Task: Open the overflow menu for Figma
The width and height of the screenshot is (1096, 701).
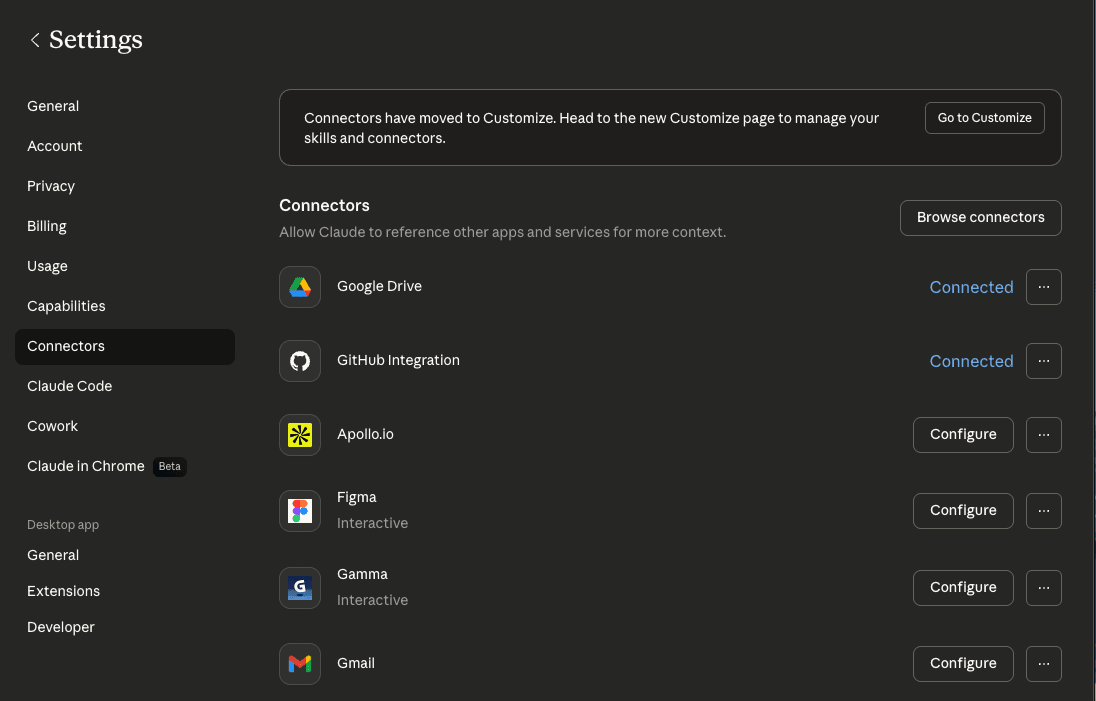Action: click(1043, 511)
